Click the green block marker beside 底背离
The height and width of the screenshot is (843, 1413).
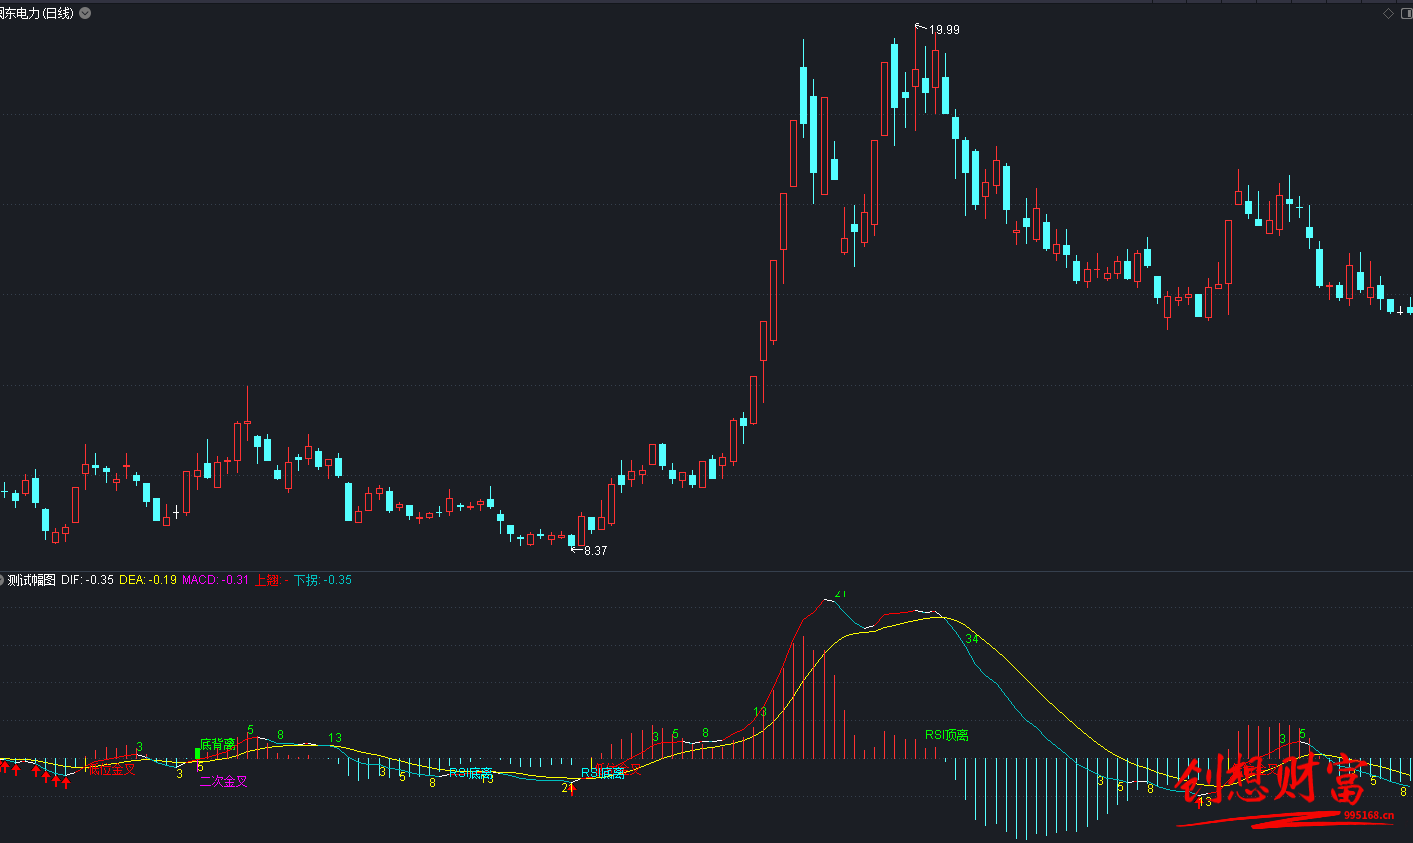click(197, 753)
